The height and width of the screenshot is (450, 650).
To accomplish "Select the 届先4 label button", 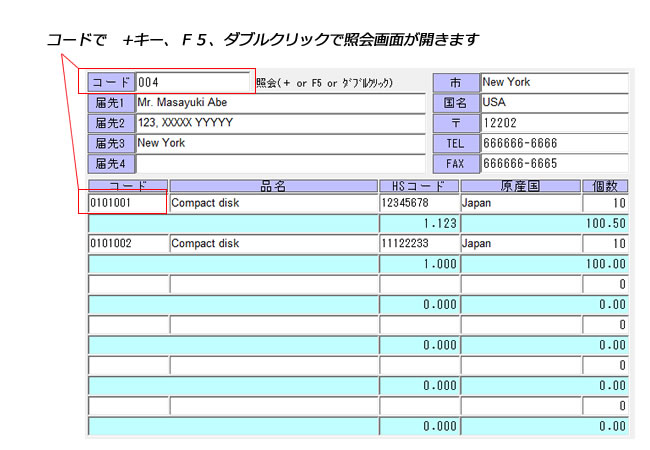I will [111, 163].
